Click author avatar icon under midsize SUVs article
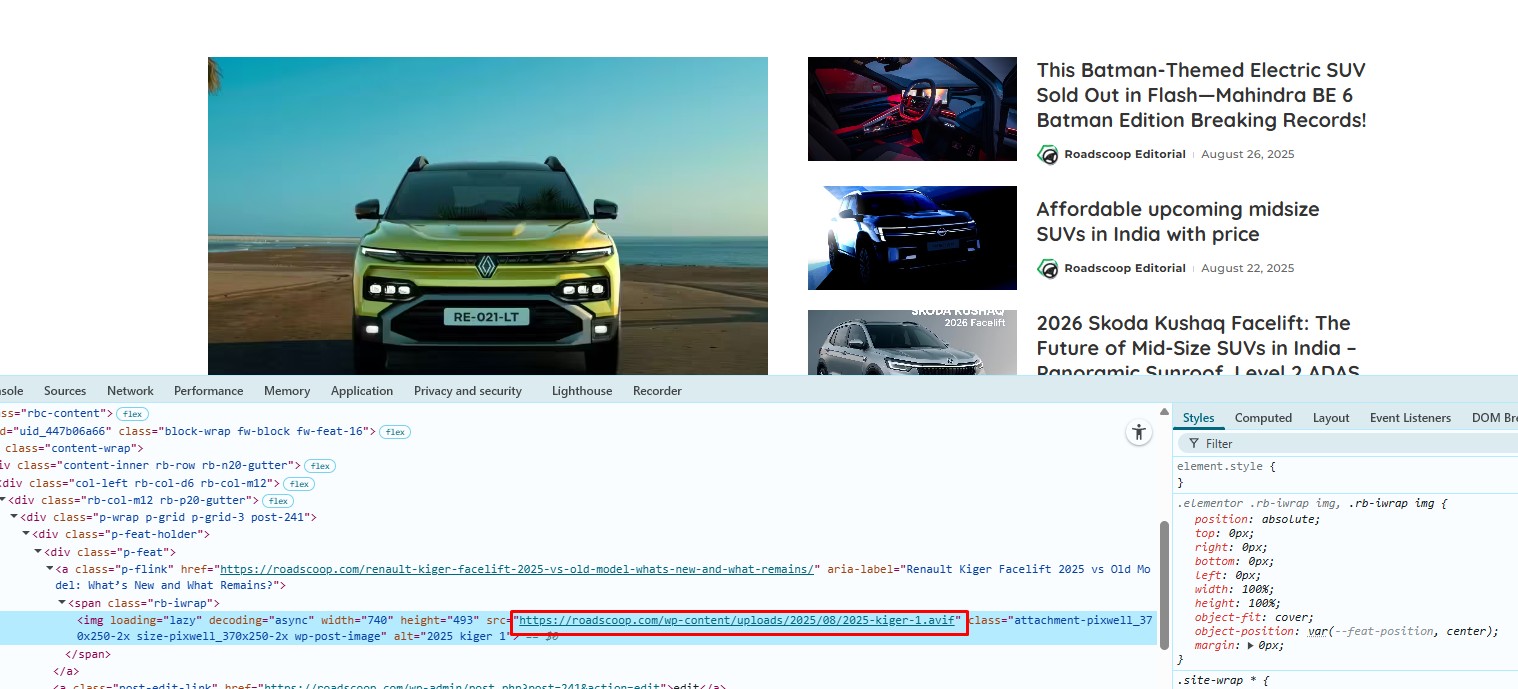Viewport: 1518px width, 689px height. [1047, 268]
